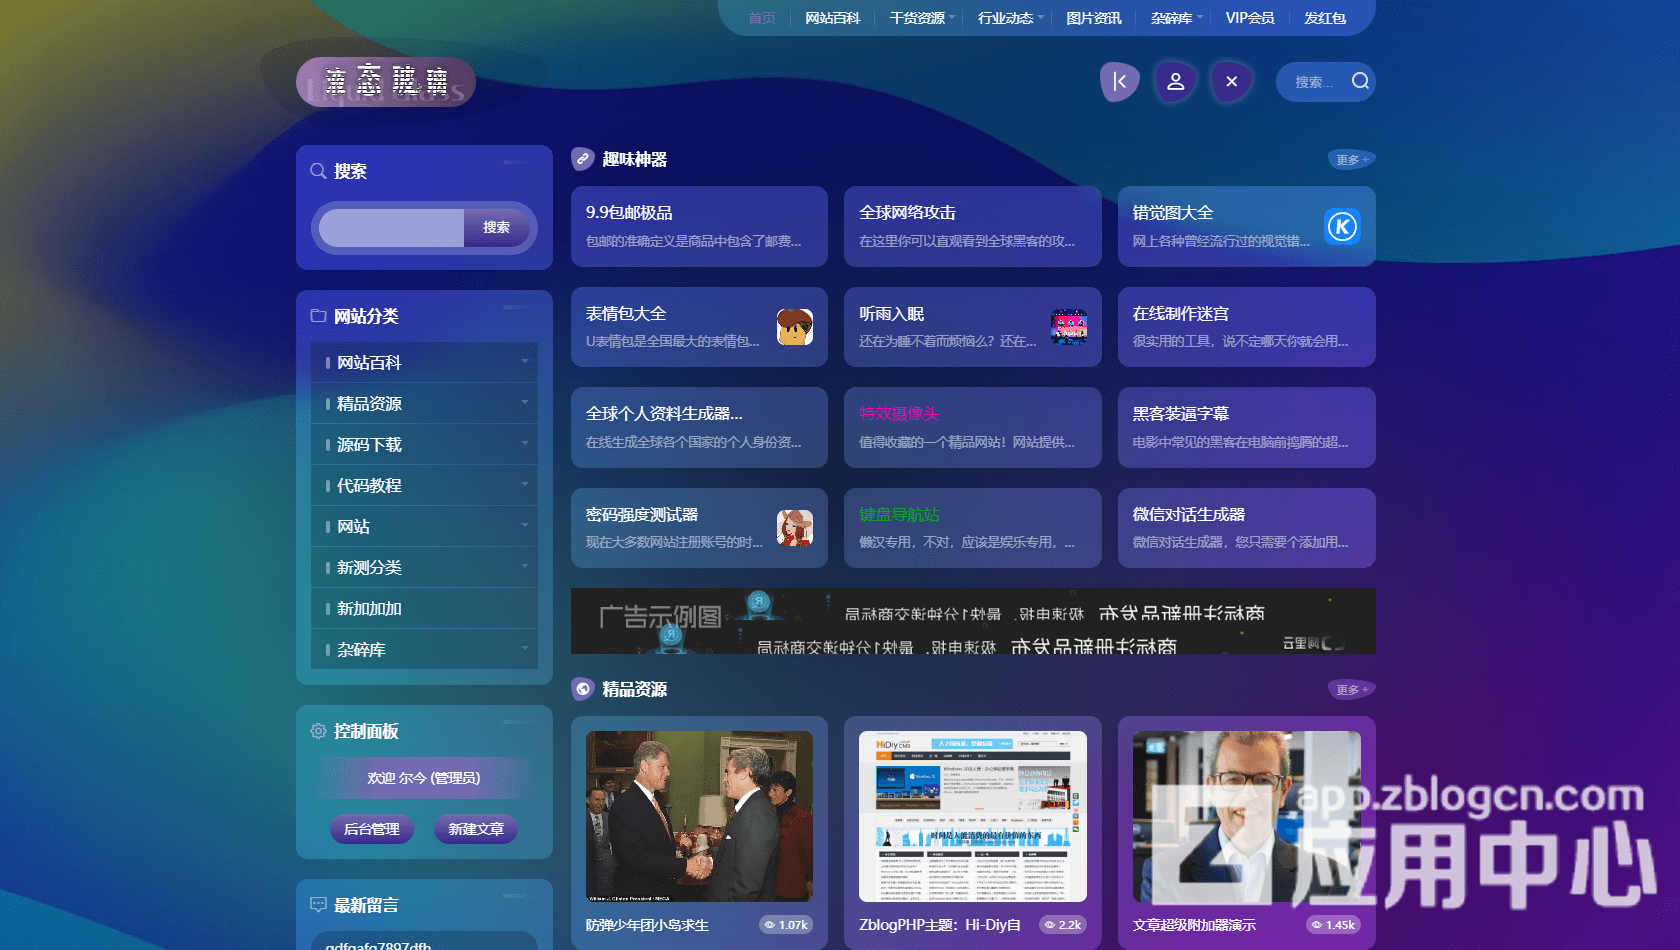The width and height of the screenshot is (1680, 950).
Task: Click the comment icon beside 最新留言
Action: [318, 905]
